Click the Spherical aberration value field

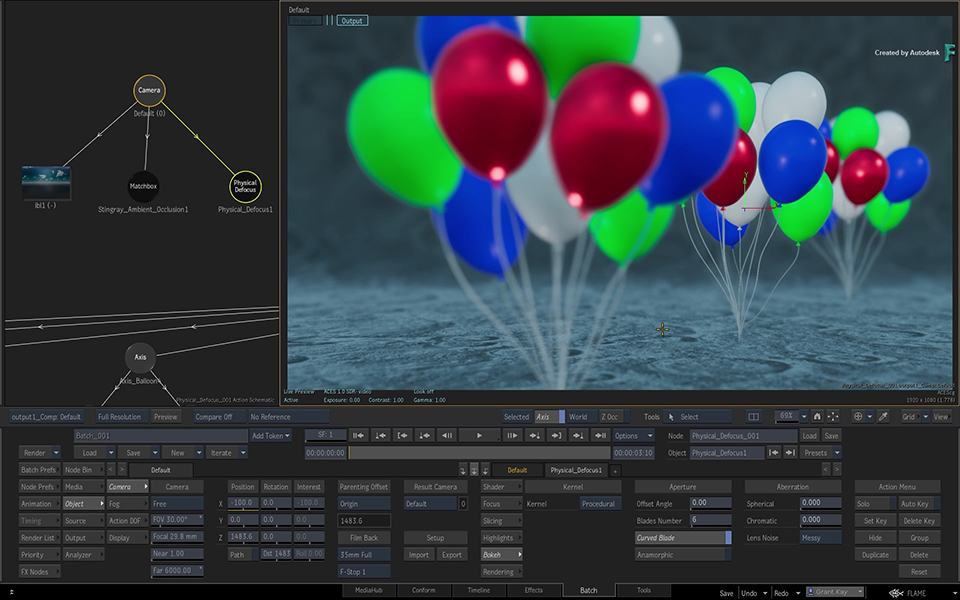click(x=820, y=503)
